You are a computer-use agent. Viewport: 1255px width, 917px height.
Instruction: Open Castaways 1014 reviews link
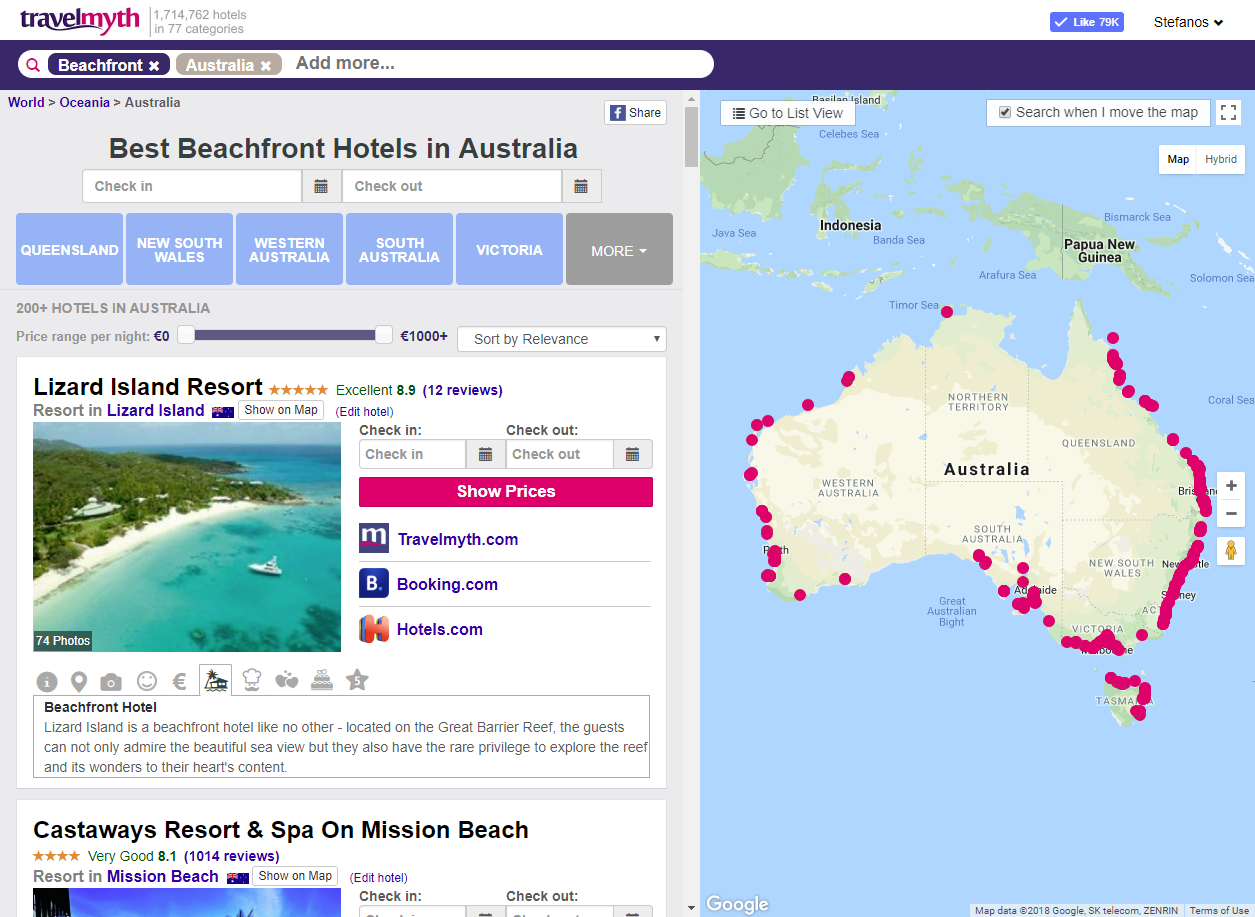[232, 856]
